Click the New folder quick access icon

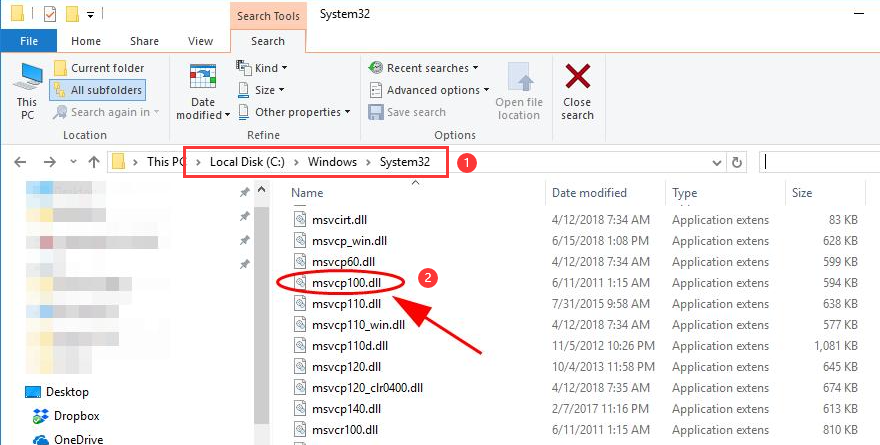point(72,13)
